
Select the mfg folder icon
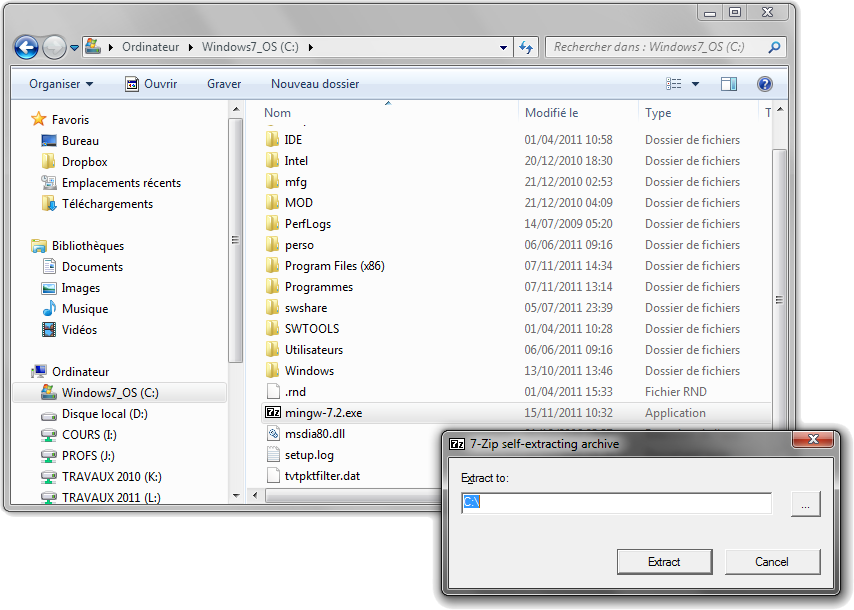(x=272, y=181)
